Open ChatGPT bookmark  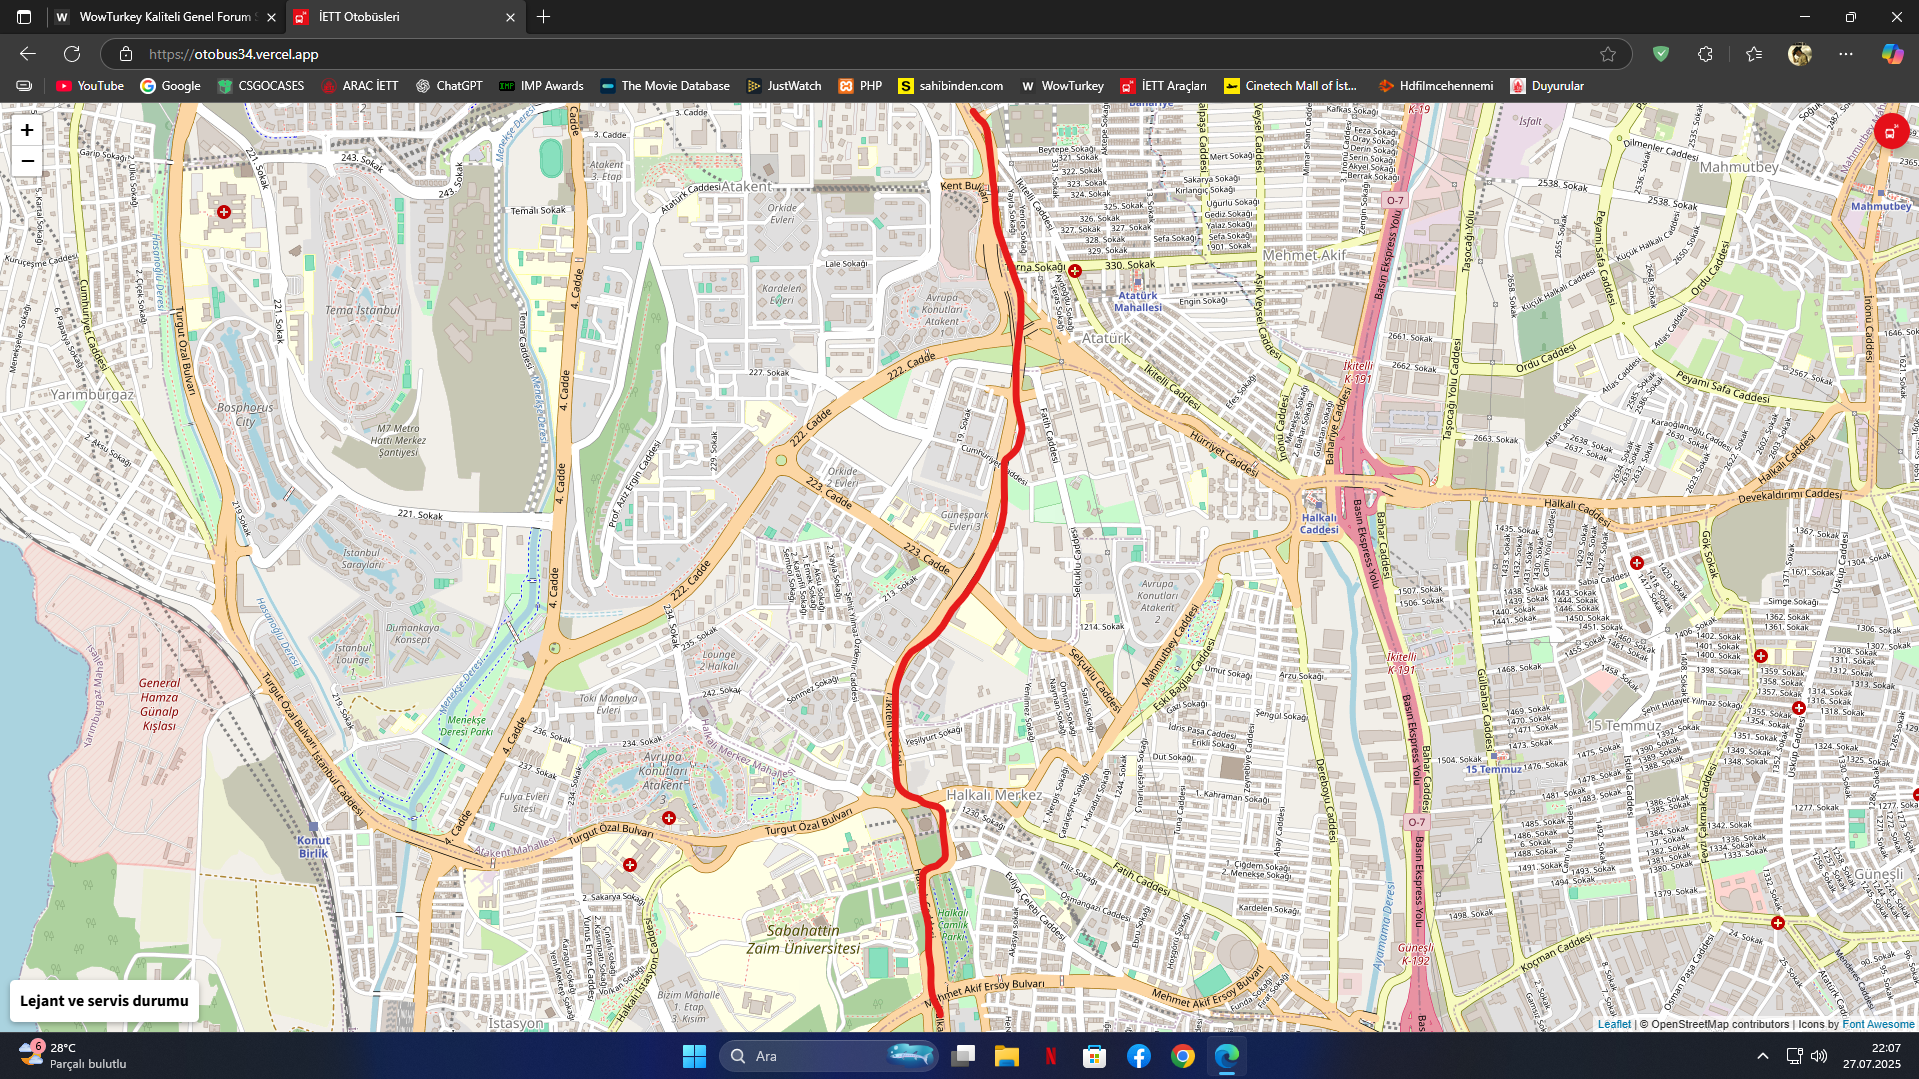[x=449, y=86]
